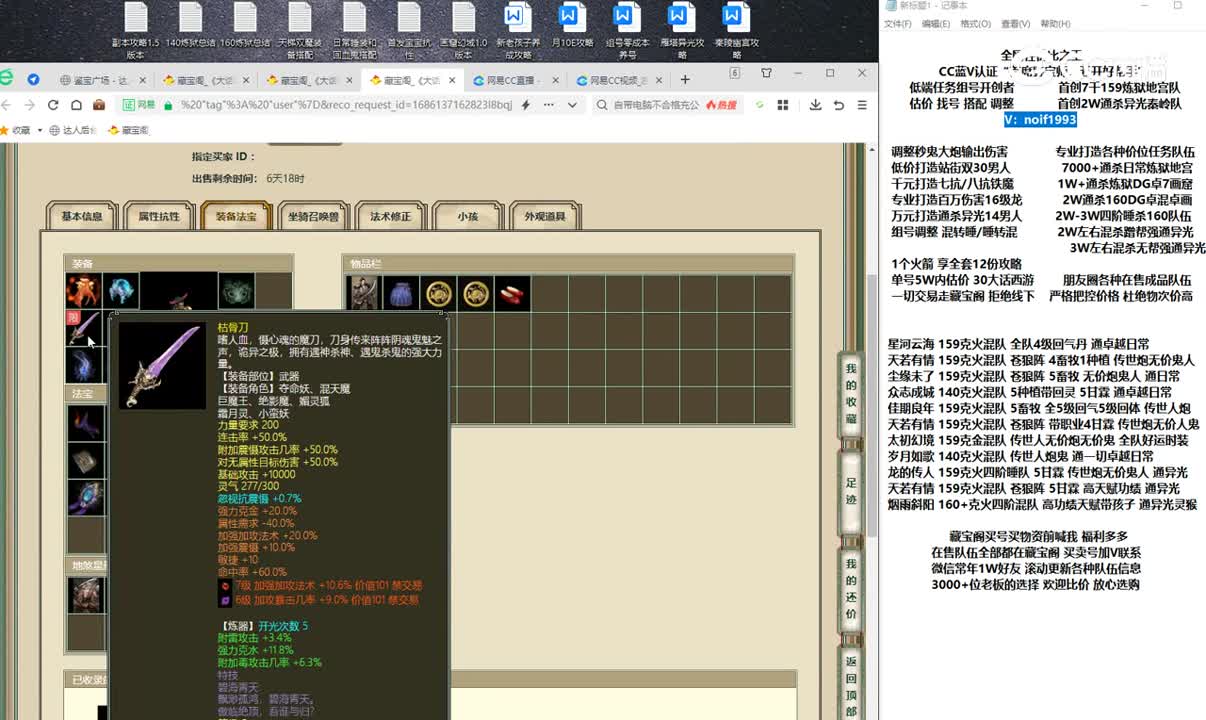Open Notepad's 编辑(E) menu
Viewport: 1206px width, 720px height.
click(x=936, y=24)
